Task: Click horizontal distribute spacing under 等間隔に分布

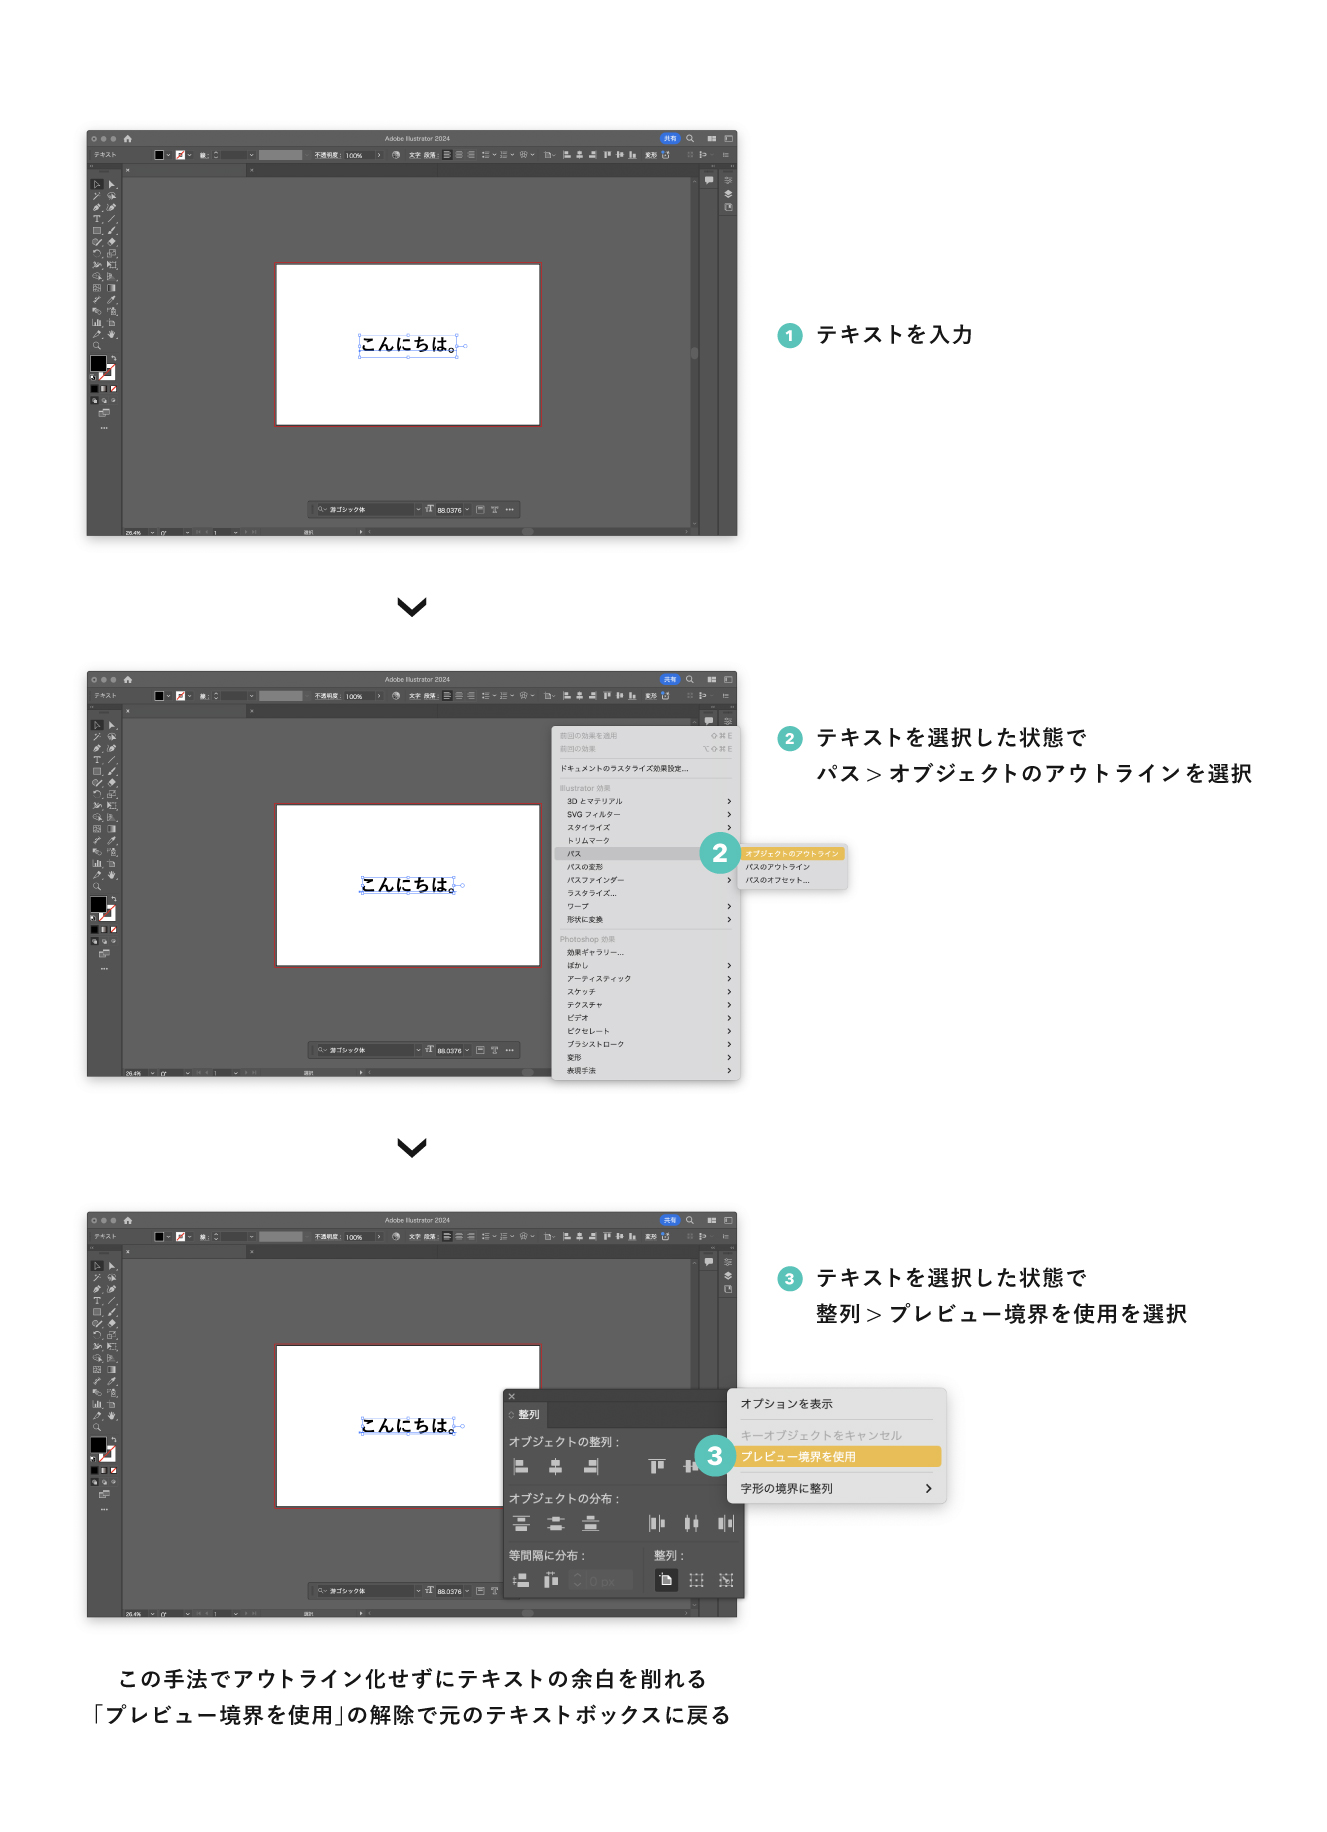Action: coord(551,1580)
